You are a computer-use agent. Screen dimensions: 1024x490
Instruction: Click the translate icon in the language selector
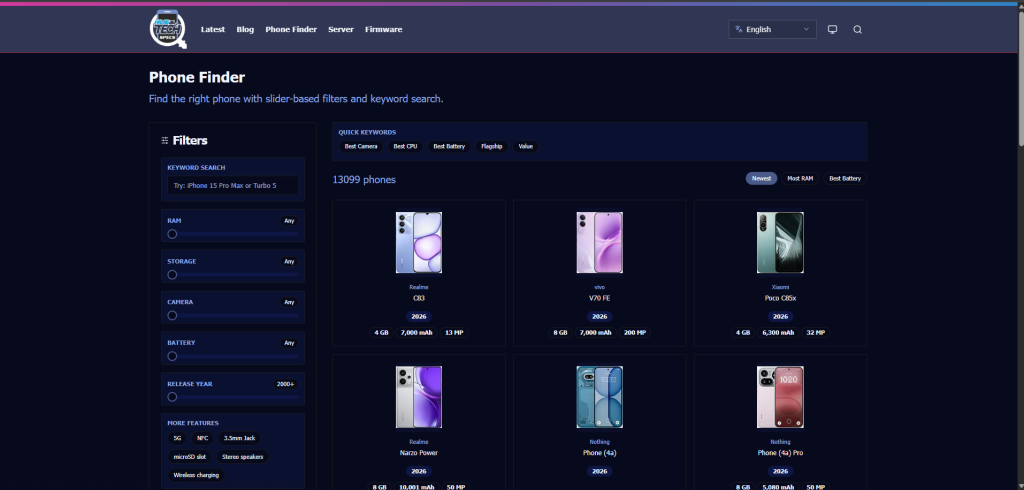(x=739, y=29)
